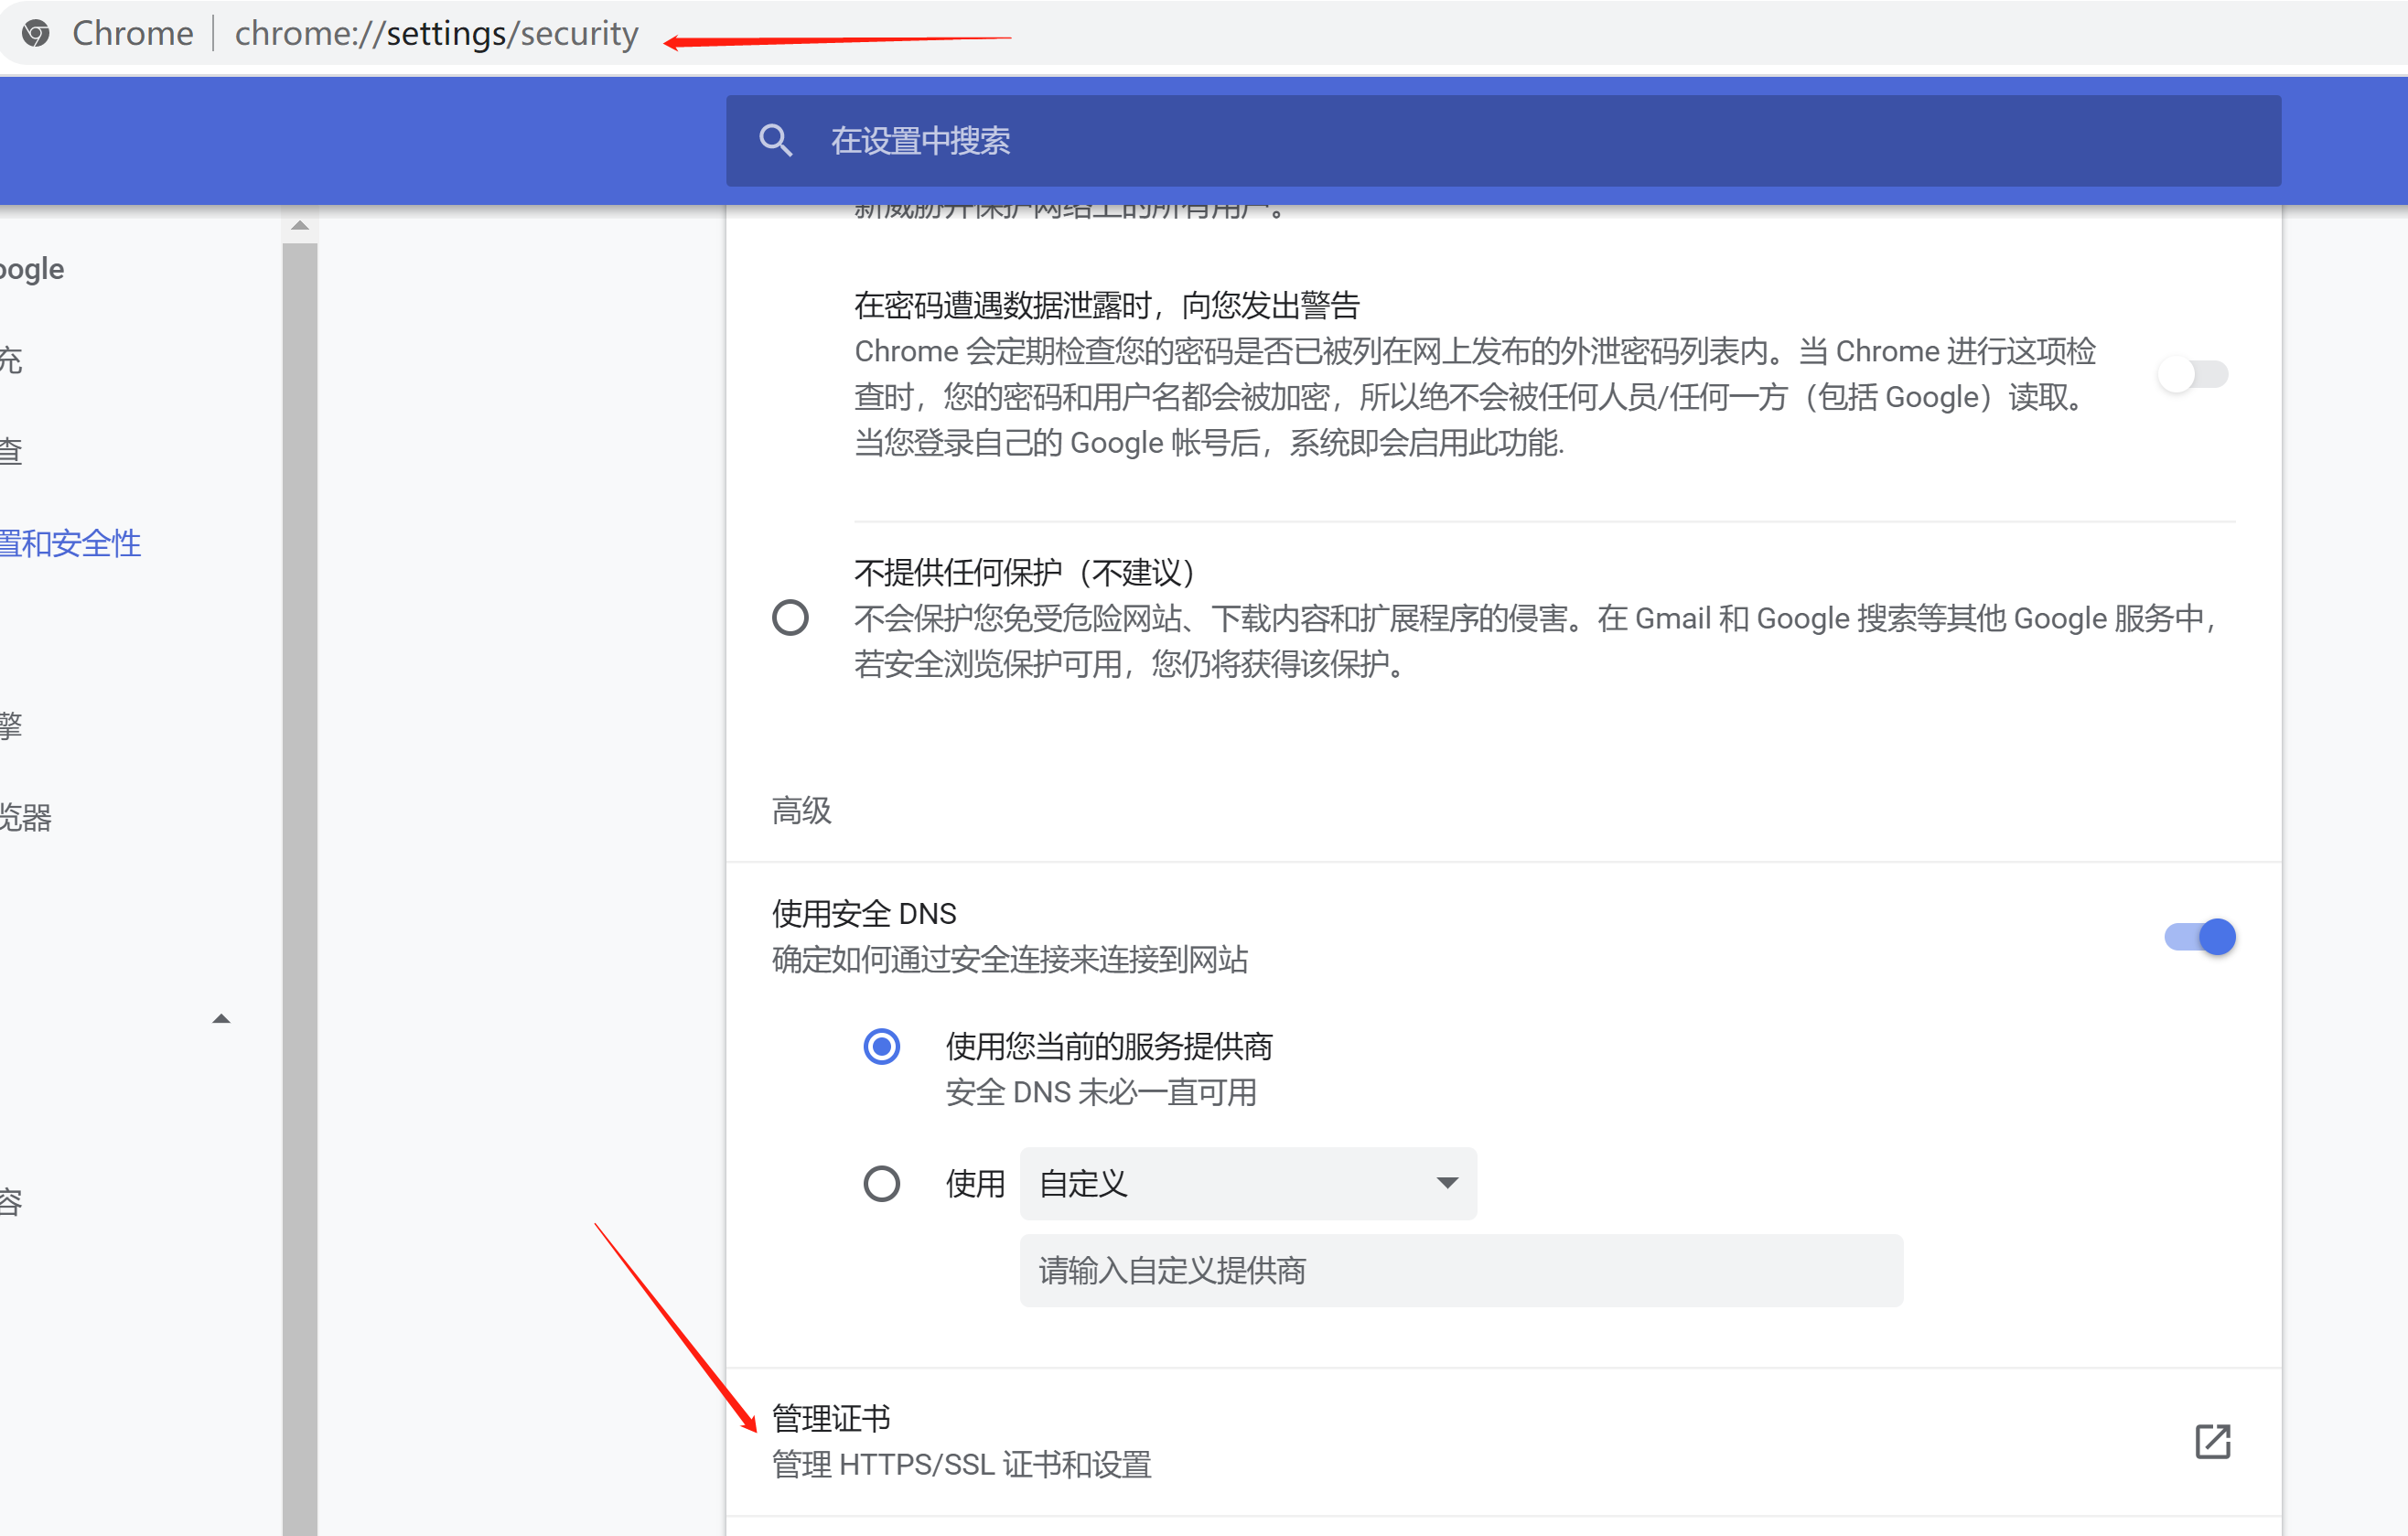The image size is (2408, 1536).
Task: Select 使用您当前的服务提供商 radio button
Action: pos(881,1047)
